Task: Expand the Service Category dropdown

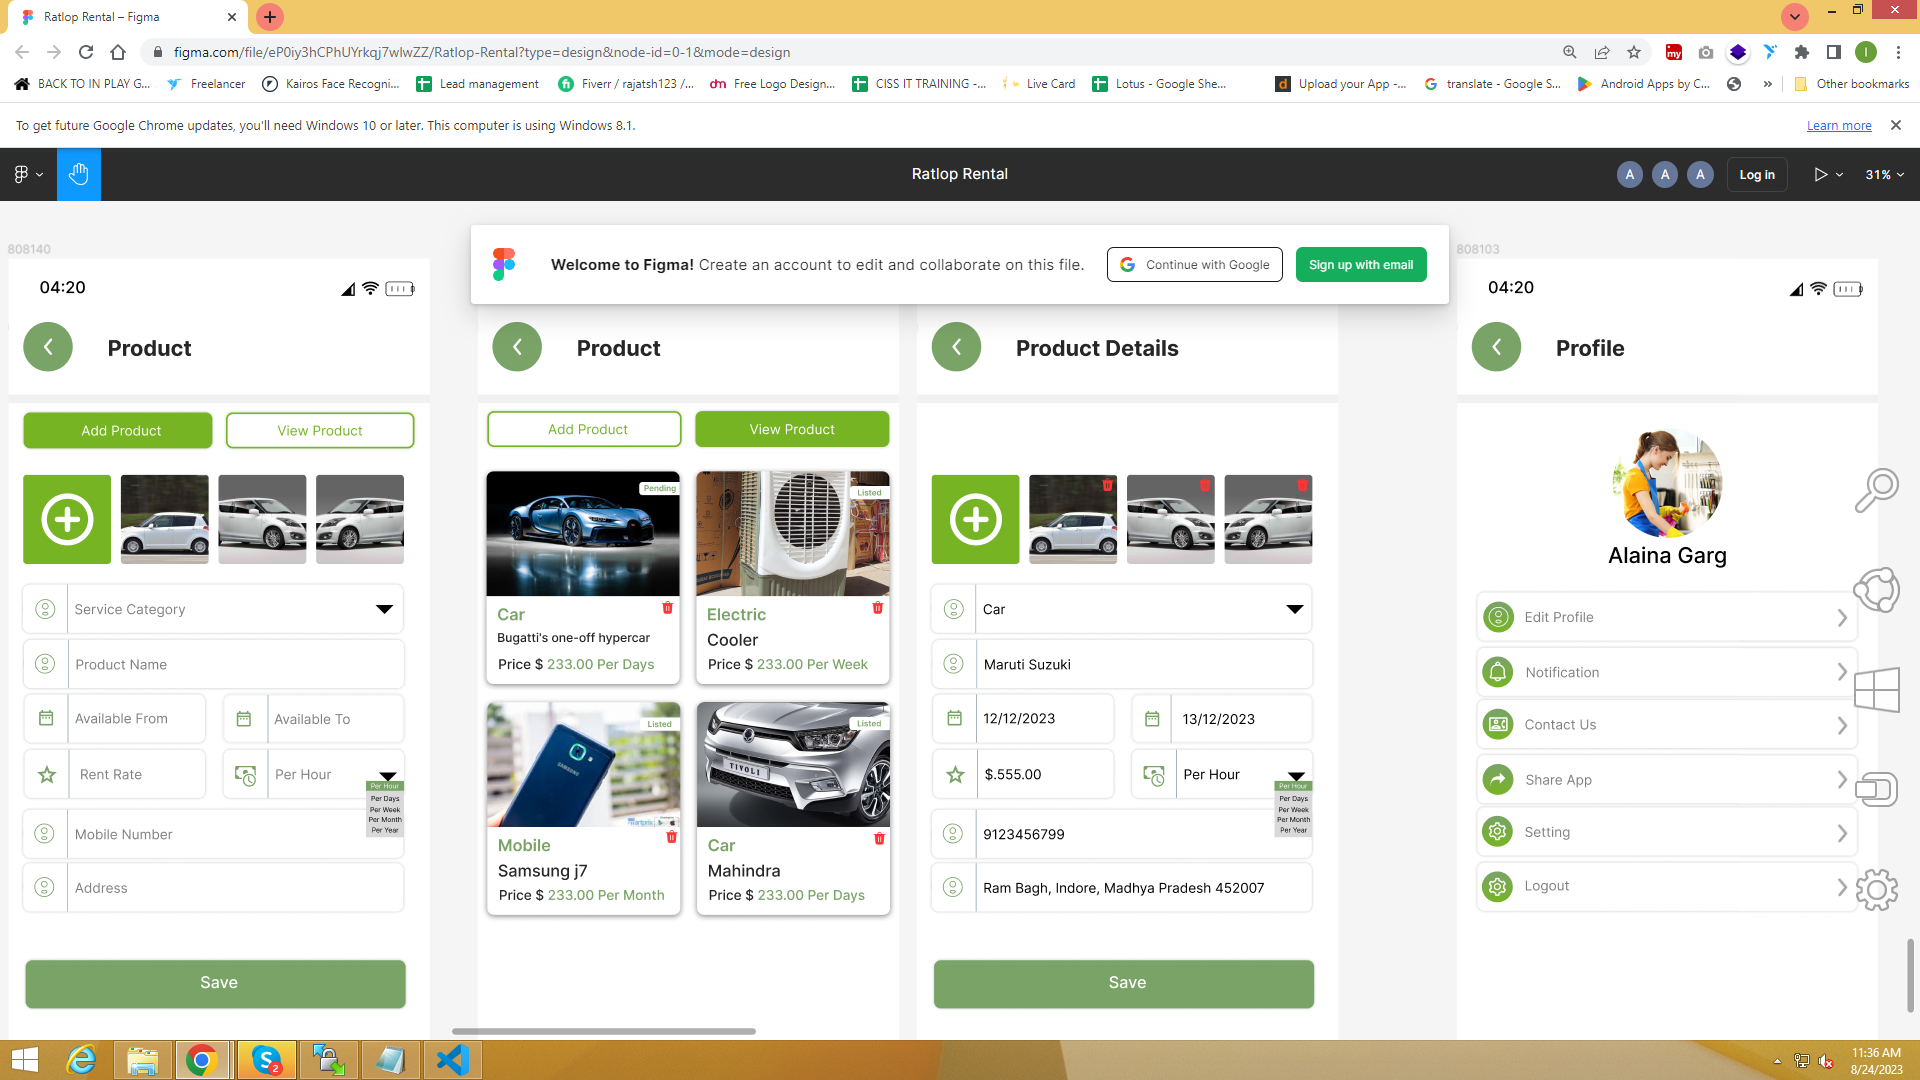Action: coord(384,609)
